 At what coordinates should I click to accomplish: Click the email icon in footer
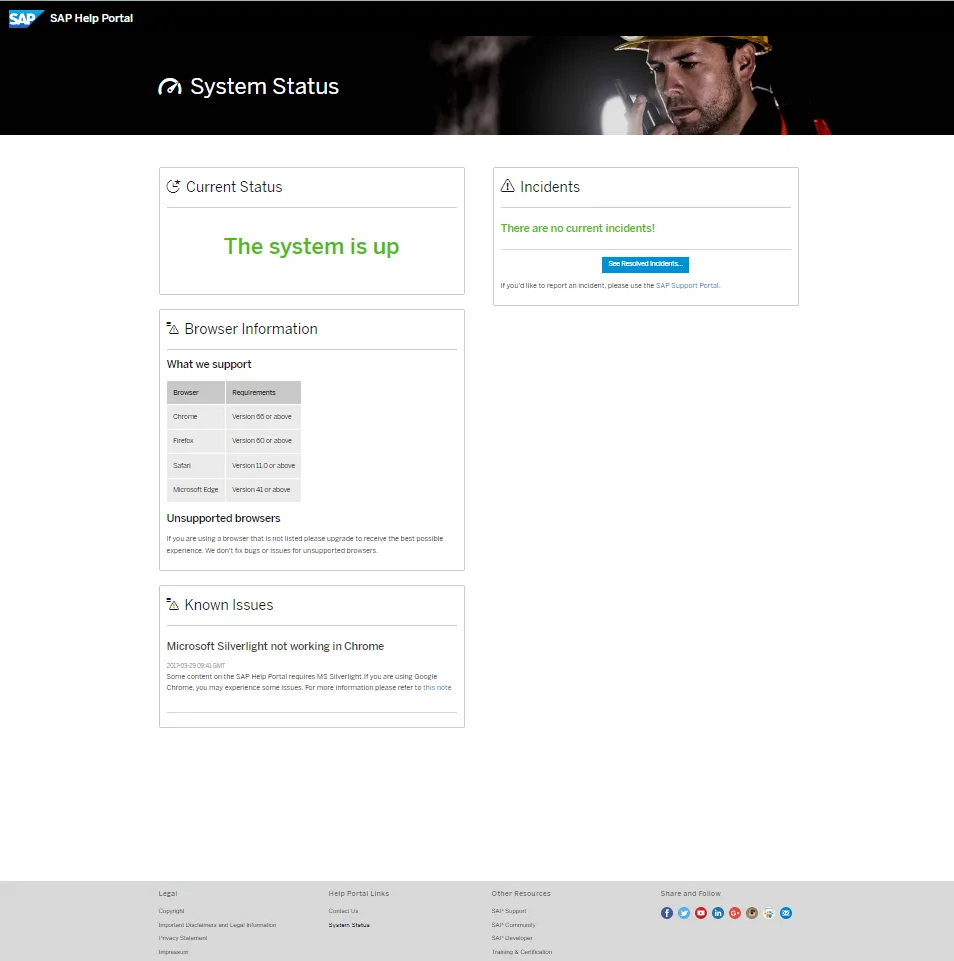coord(786,913)
